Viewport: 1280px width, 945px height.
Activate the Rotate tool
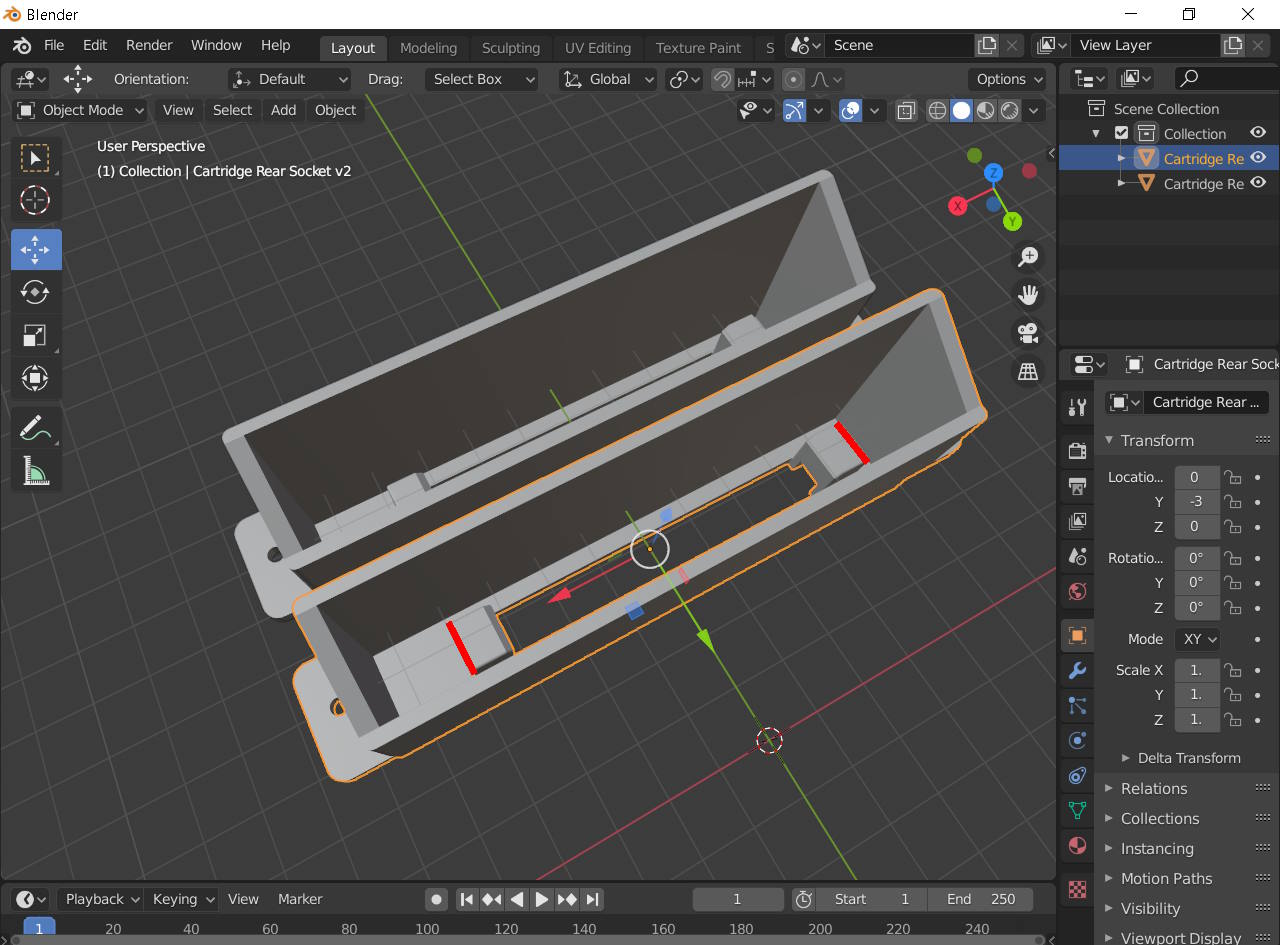pyautogui.click(x=36, y=292)
